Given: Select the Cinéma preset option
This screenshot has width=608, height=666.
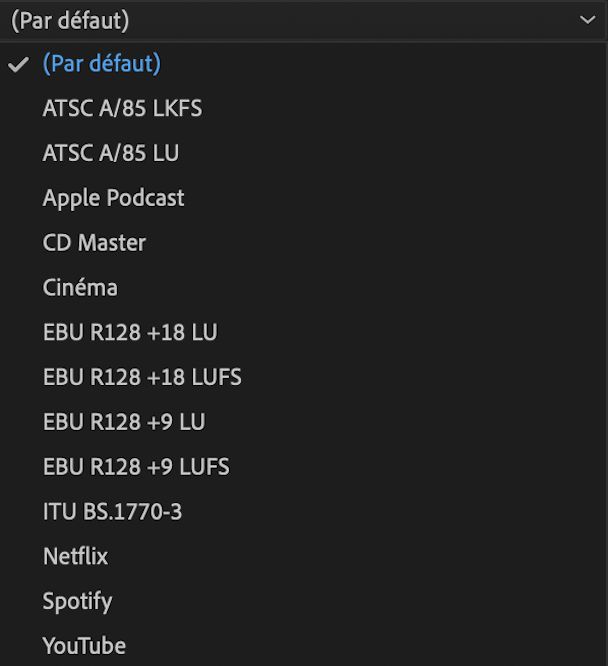Looking at the screenshot, I should pyautogui.click(x=80, y=288).
